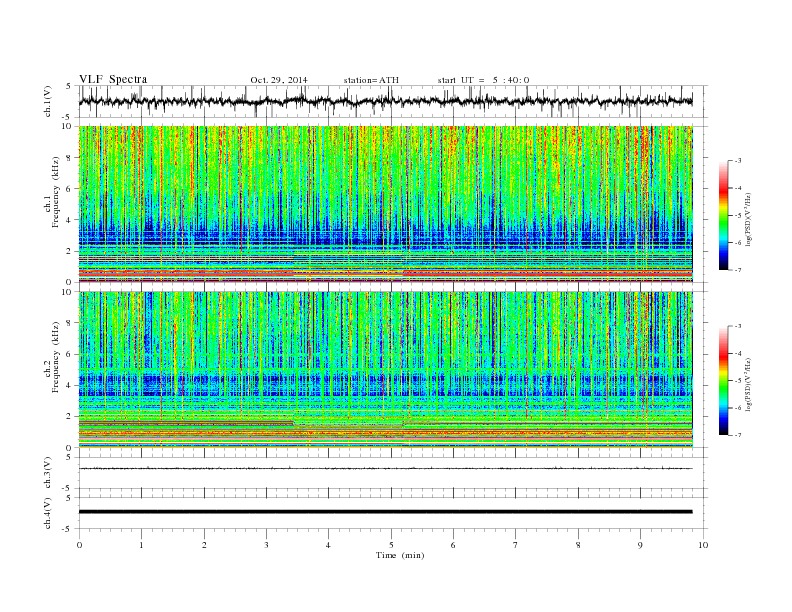Click the "2" tick on the time axis
Screen dimensions: 792x612
[x=204, y=545]
